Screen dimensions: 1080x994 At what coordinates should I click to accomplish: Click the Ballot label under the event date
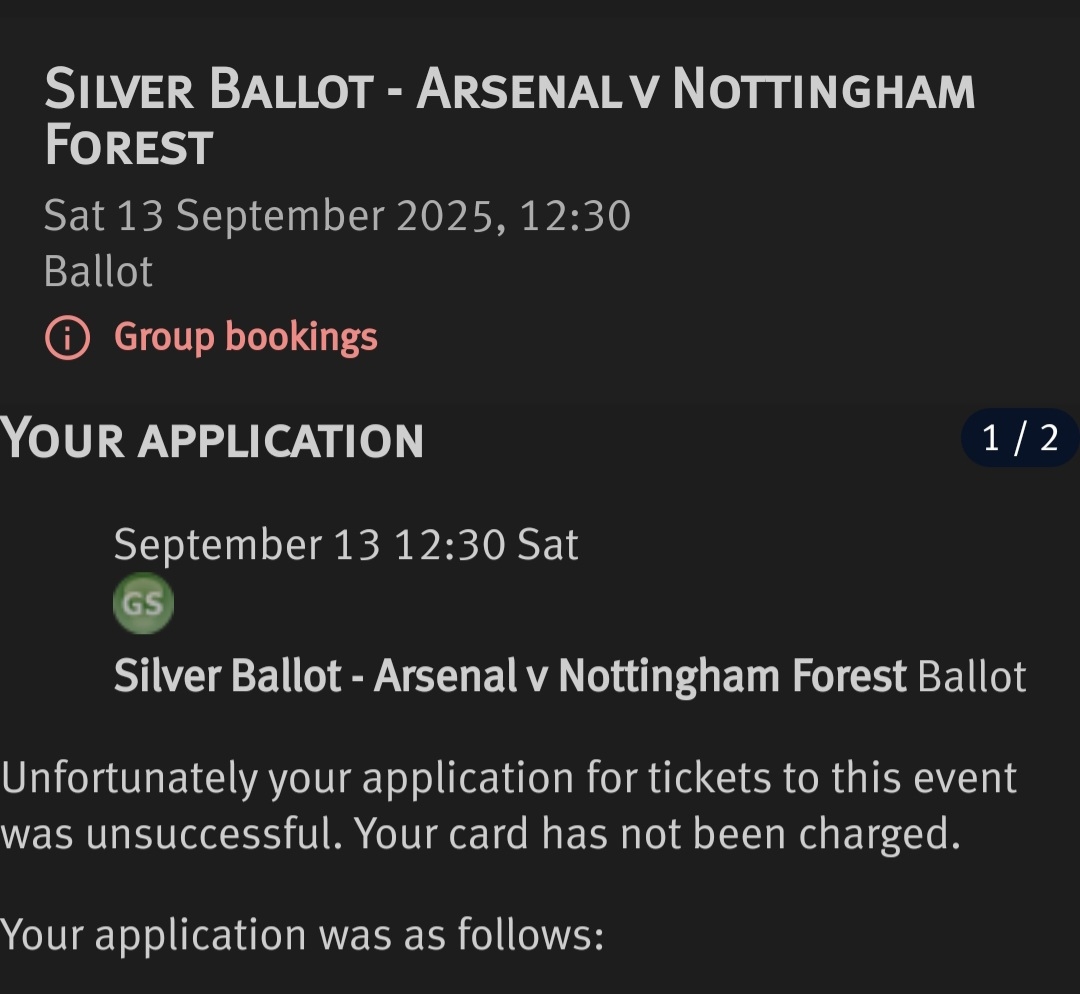(x=98, y=272)
